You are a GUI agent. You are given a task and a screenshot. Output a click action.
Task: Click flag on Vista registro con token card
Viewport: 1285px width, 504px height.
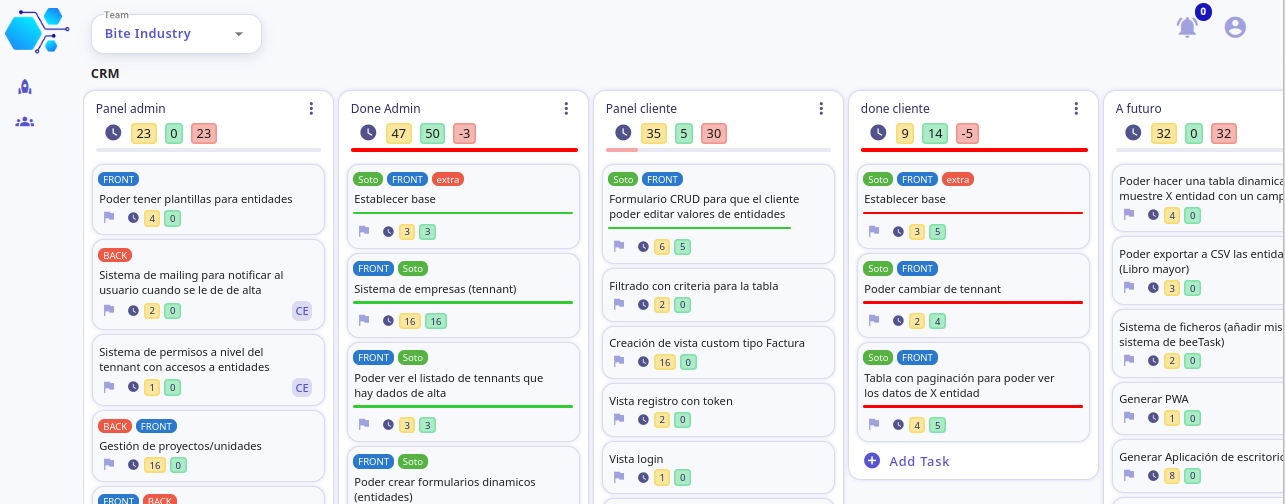point(619,419)
